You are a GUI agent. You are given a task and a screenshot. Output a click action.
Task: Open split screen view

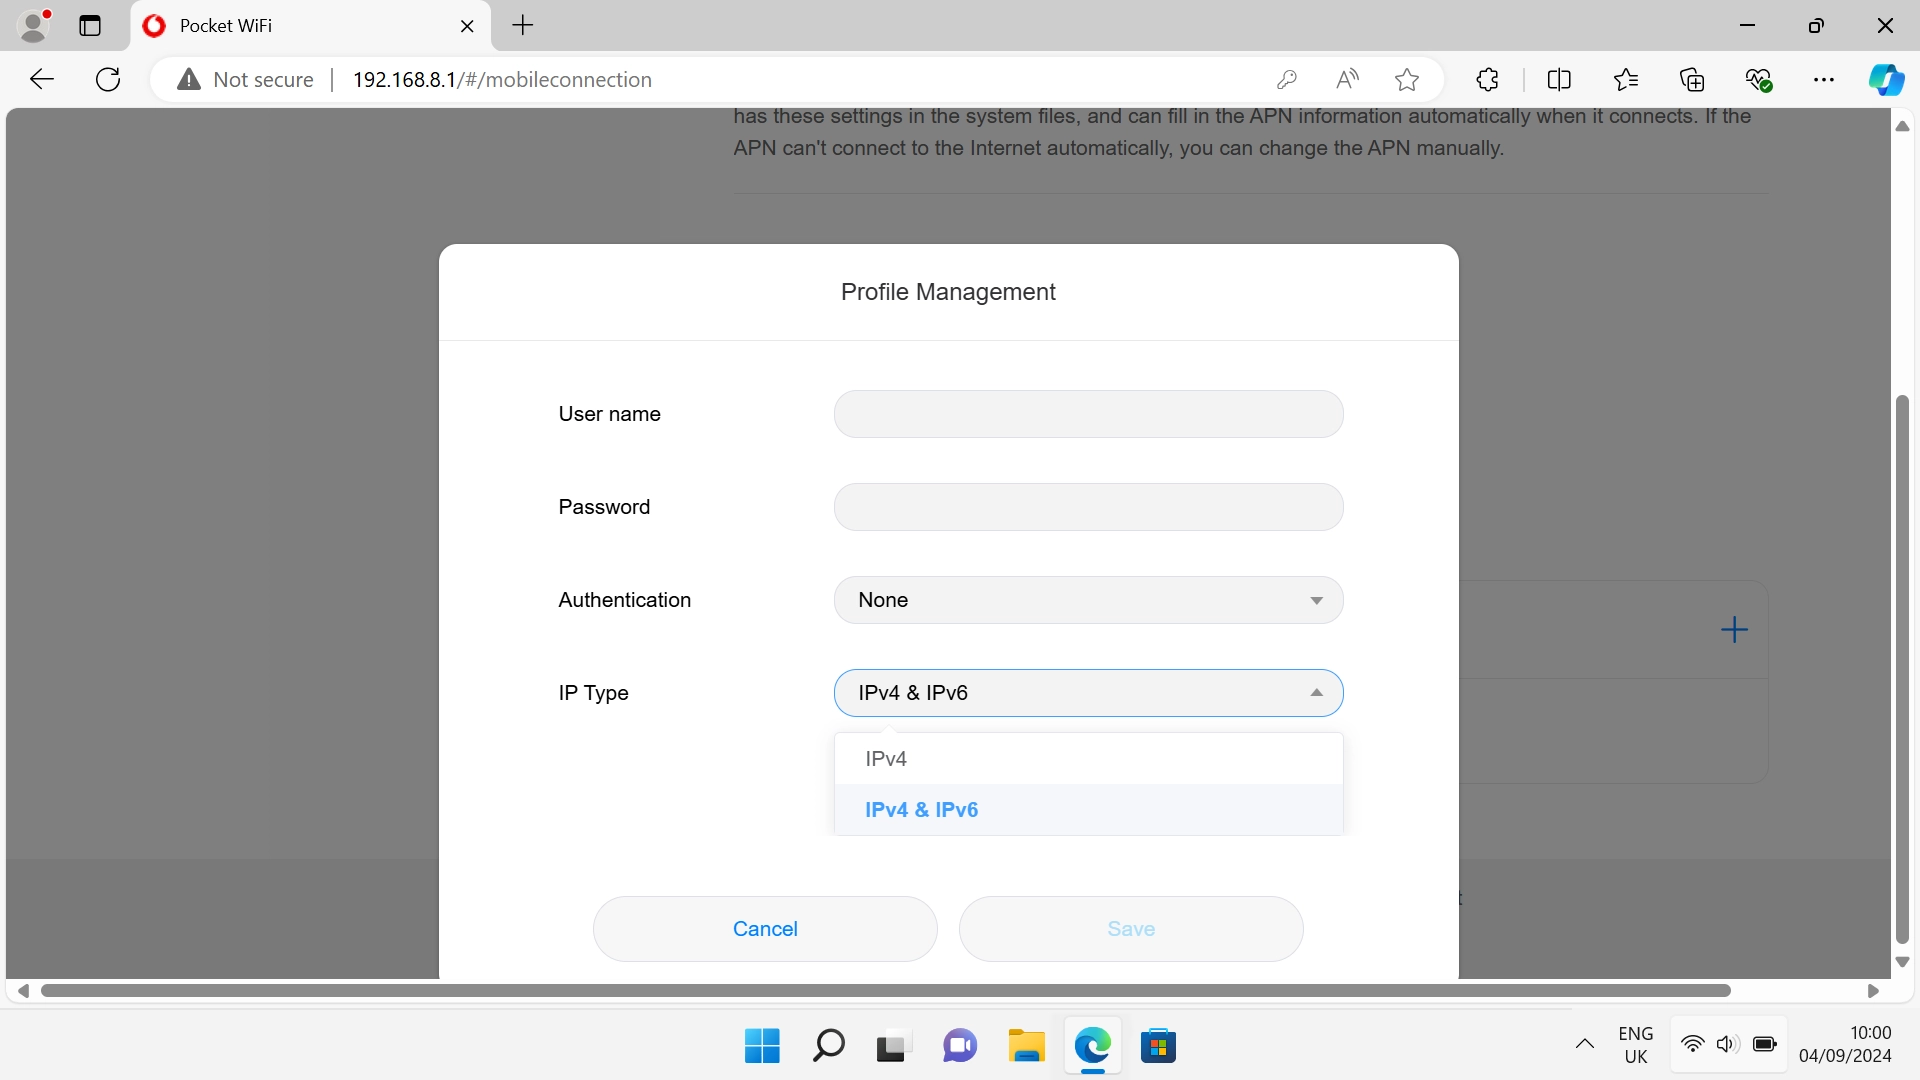[1560, 80]
